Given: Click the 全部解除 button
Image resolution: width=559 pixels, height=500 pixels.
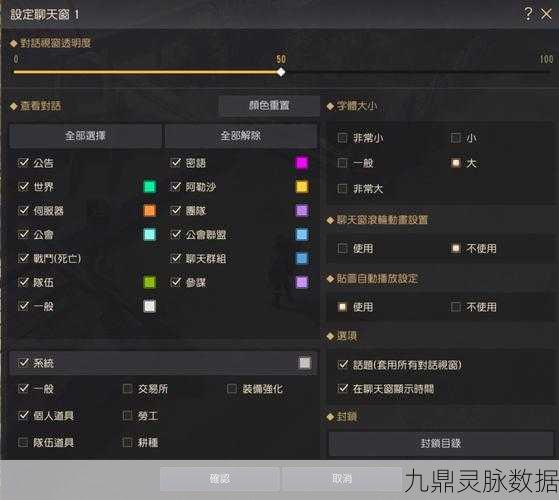Looking at the screenshot, I should (241, 136).
